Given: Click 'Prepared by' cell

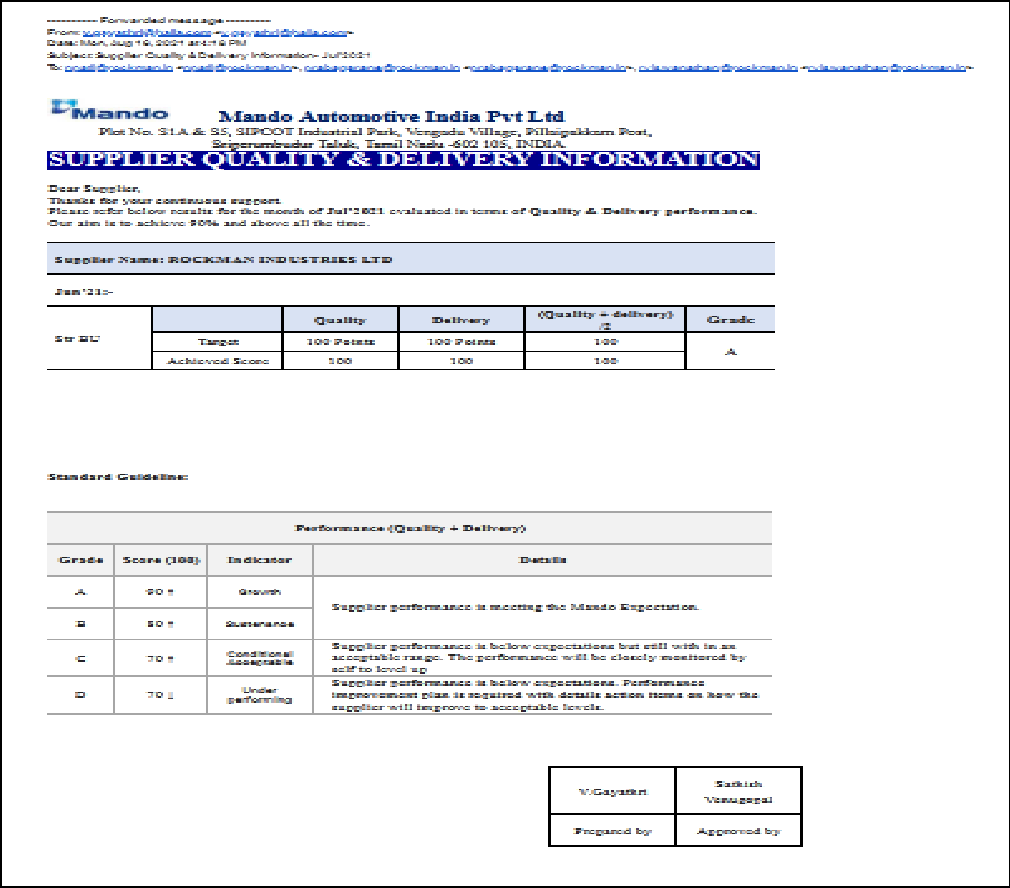Looking at the screenshot, I should 612,831.
